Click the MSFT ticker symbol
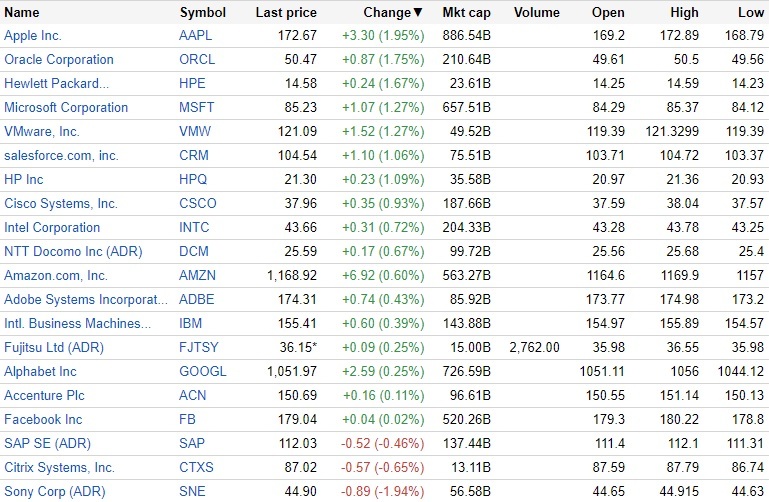The image size is (769, 502). coord(197,107)
